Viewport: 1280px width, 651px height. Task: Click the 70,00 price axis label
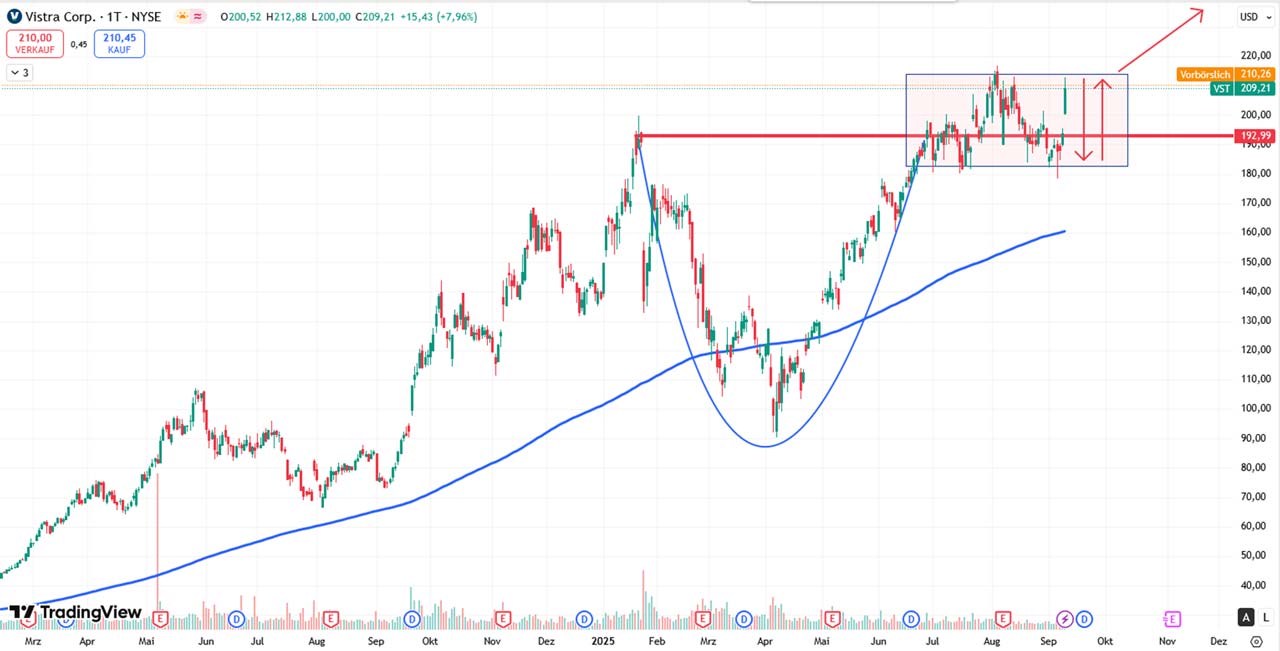[1255, 496]
